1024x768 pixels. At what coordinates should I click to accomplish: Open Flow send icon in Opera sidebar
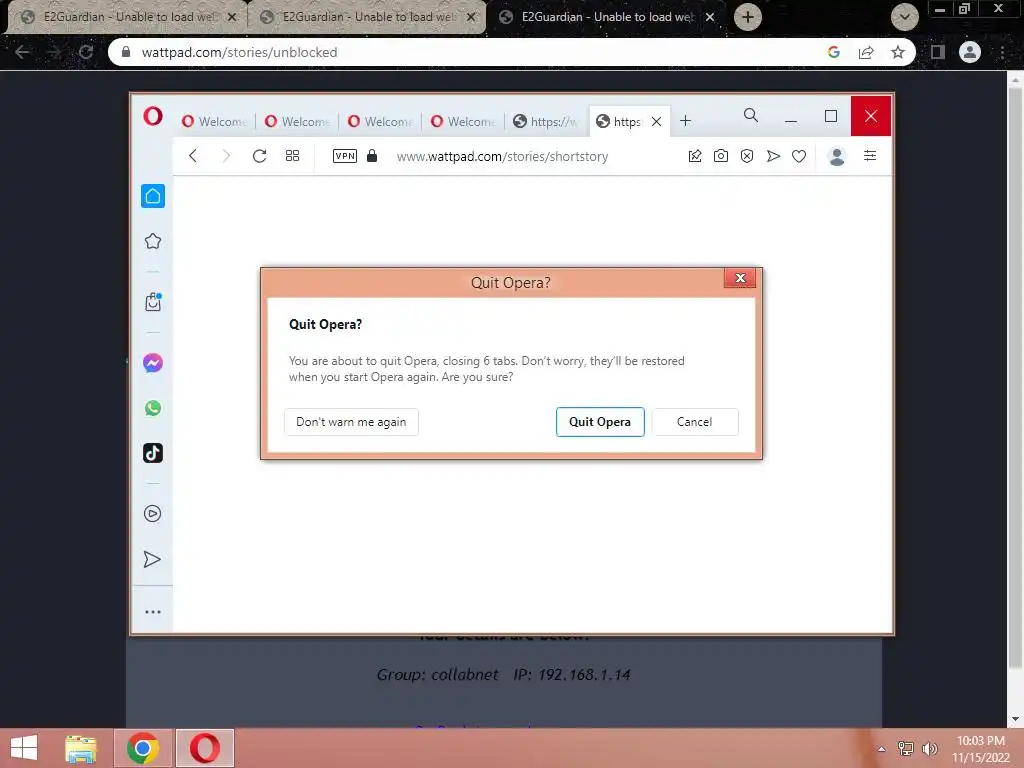(152, 559)
